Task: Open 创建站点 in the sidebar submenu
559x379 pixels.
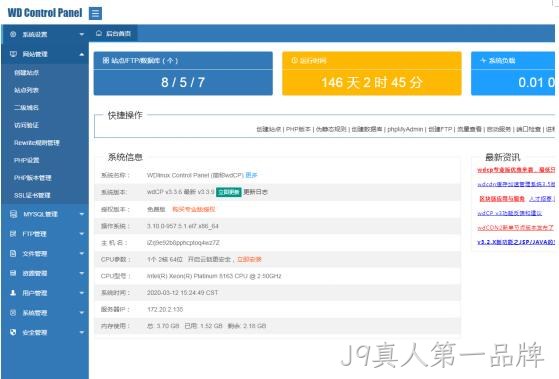Action: point(26,72)
